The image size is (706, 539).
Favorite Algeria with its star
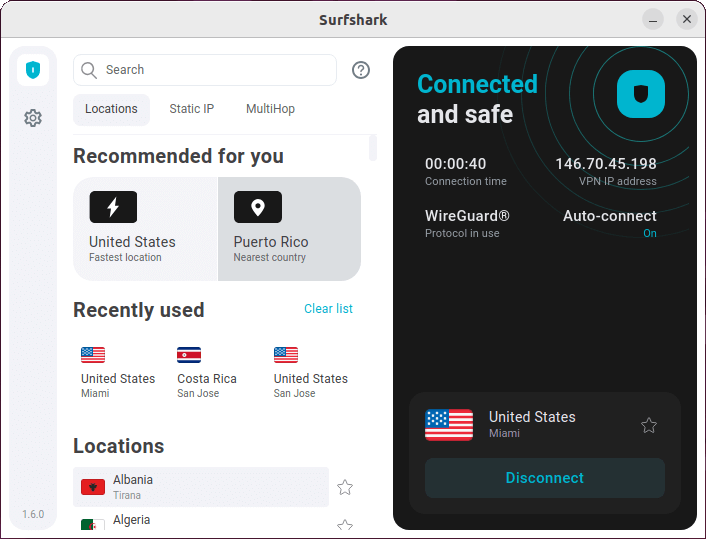345,525
